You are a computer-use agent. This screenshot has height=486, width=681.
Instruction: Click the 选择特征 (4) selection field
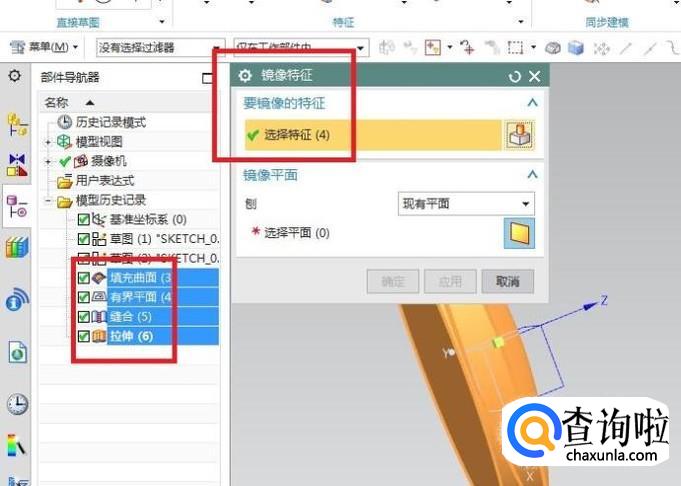pos(373,135)
